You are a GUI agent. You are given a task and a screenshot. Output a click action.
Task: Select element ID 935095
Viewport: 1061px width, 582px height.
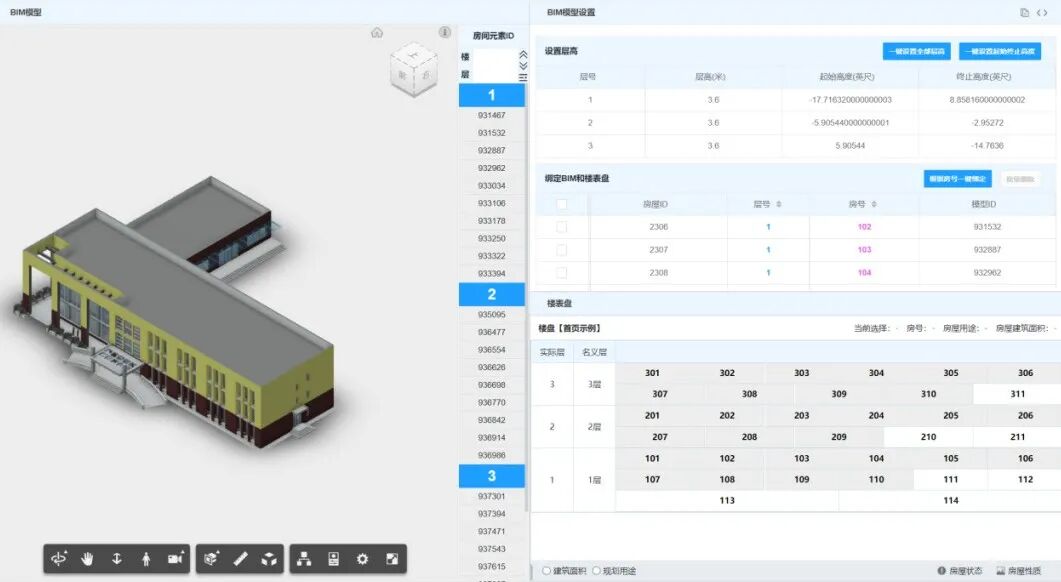click(x=491, y=314)
